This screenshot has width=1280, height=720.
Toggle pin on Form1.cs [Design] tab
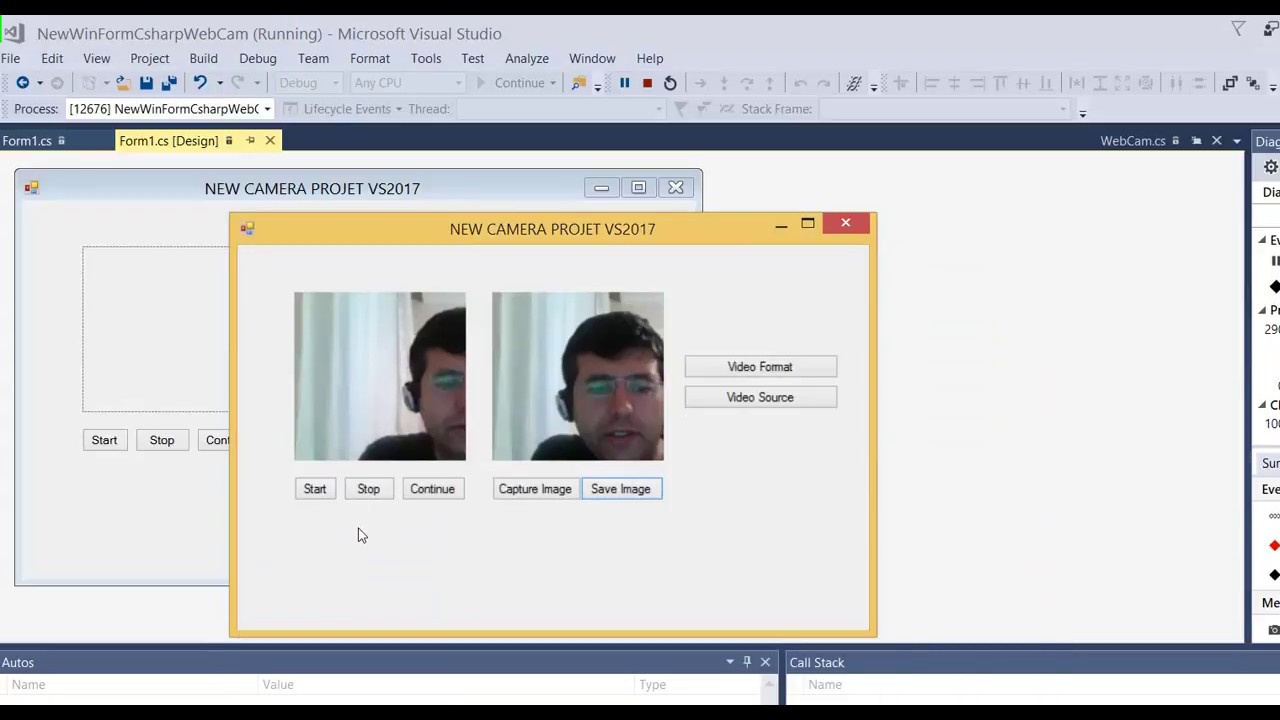pos(250,141)
